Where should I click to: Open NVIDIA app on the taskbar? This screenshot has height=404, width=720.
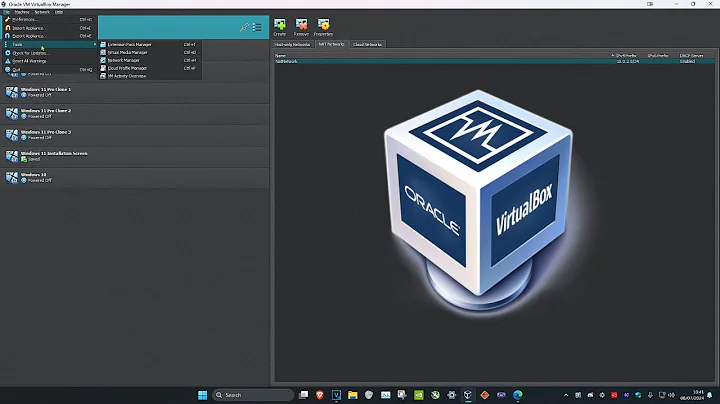pyautogui.click(x=419, y=395)
